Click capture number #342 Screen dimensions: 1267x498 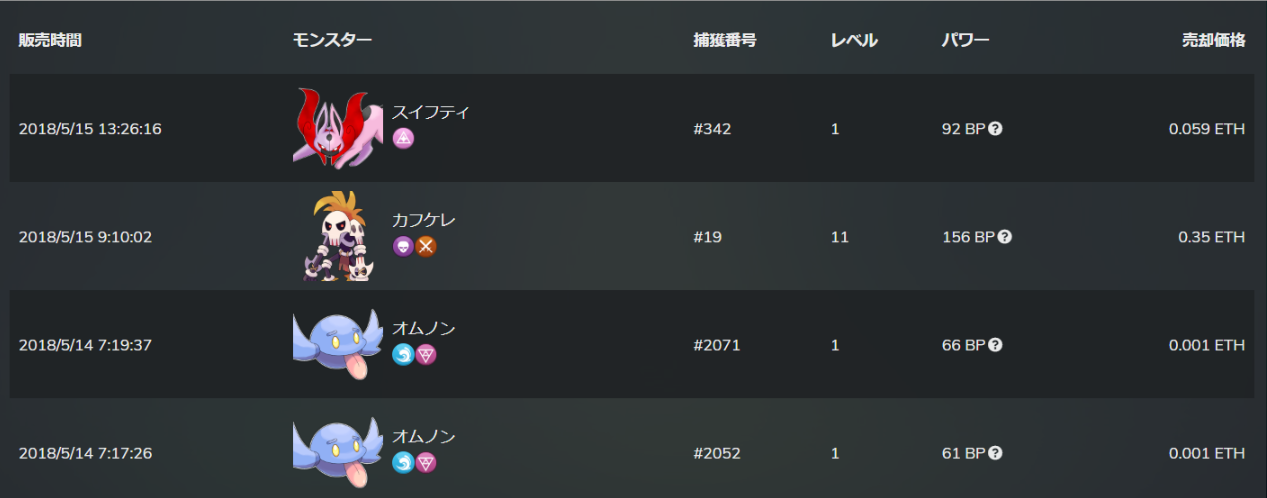[712, 129]
